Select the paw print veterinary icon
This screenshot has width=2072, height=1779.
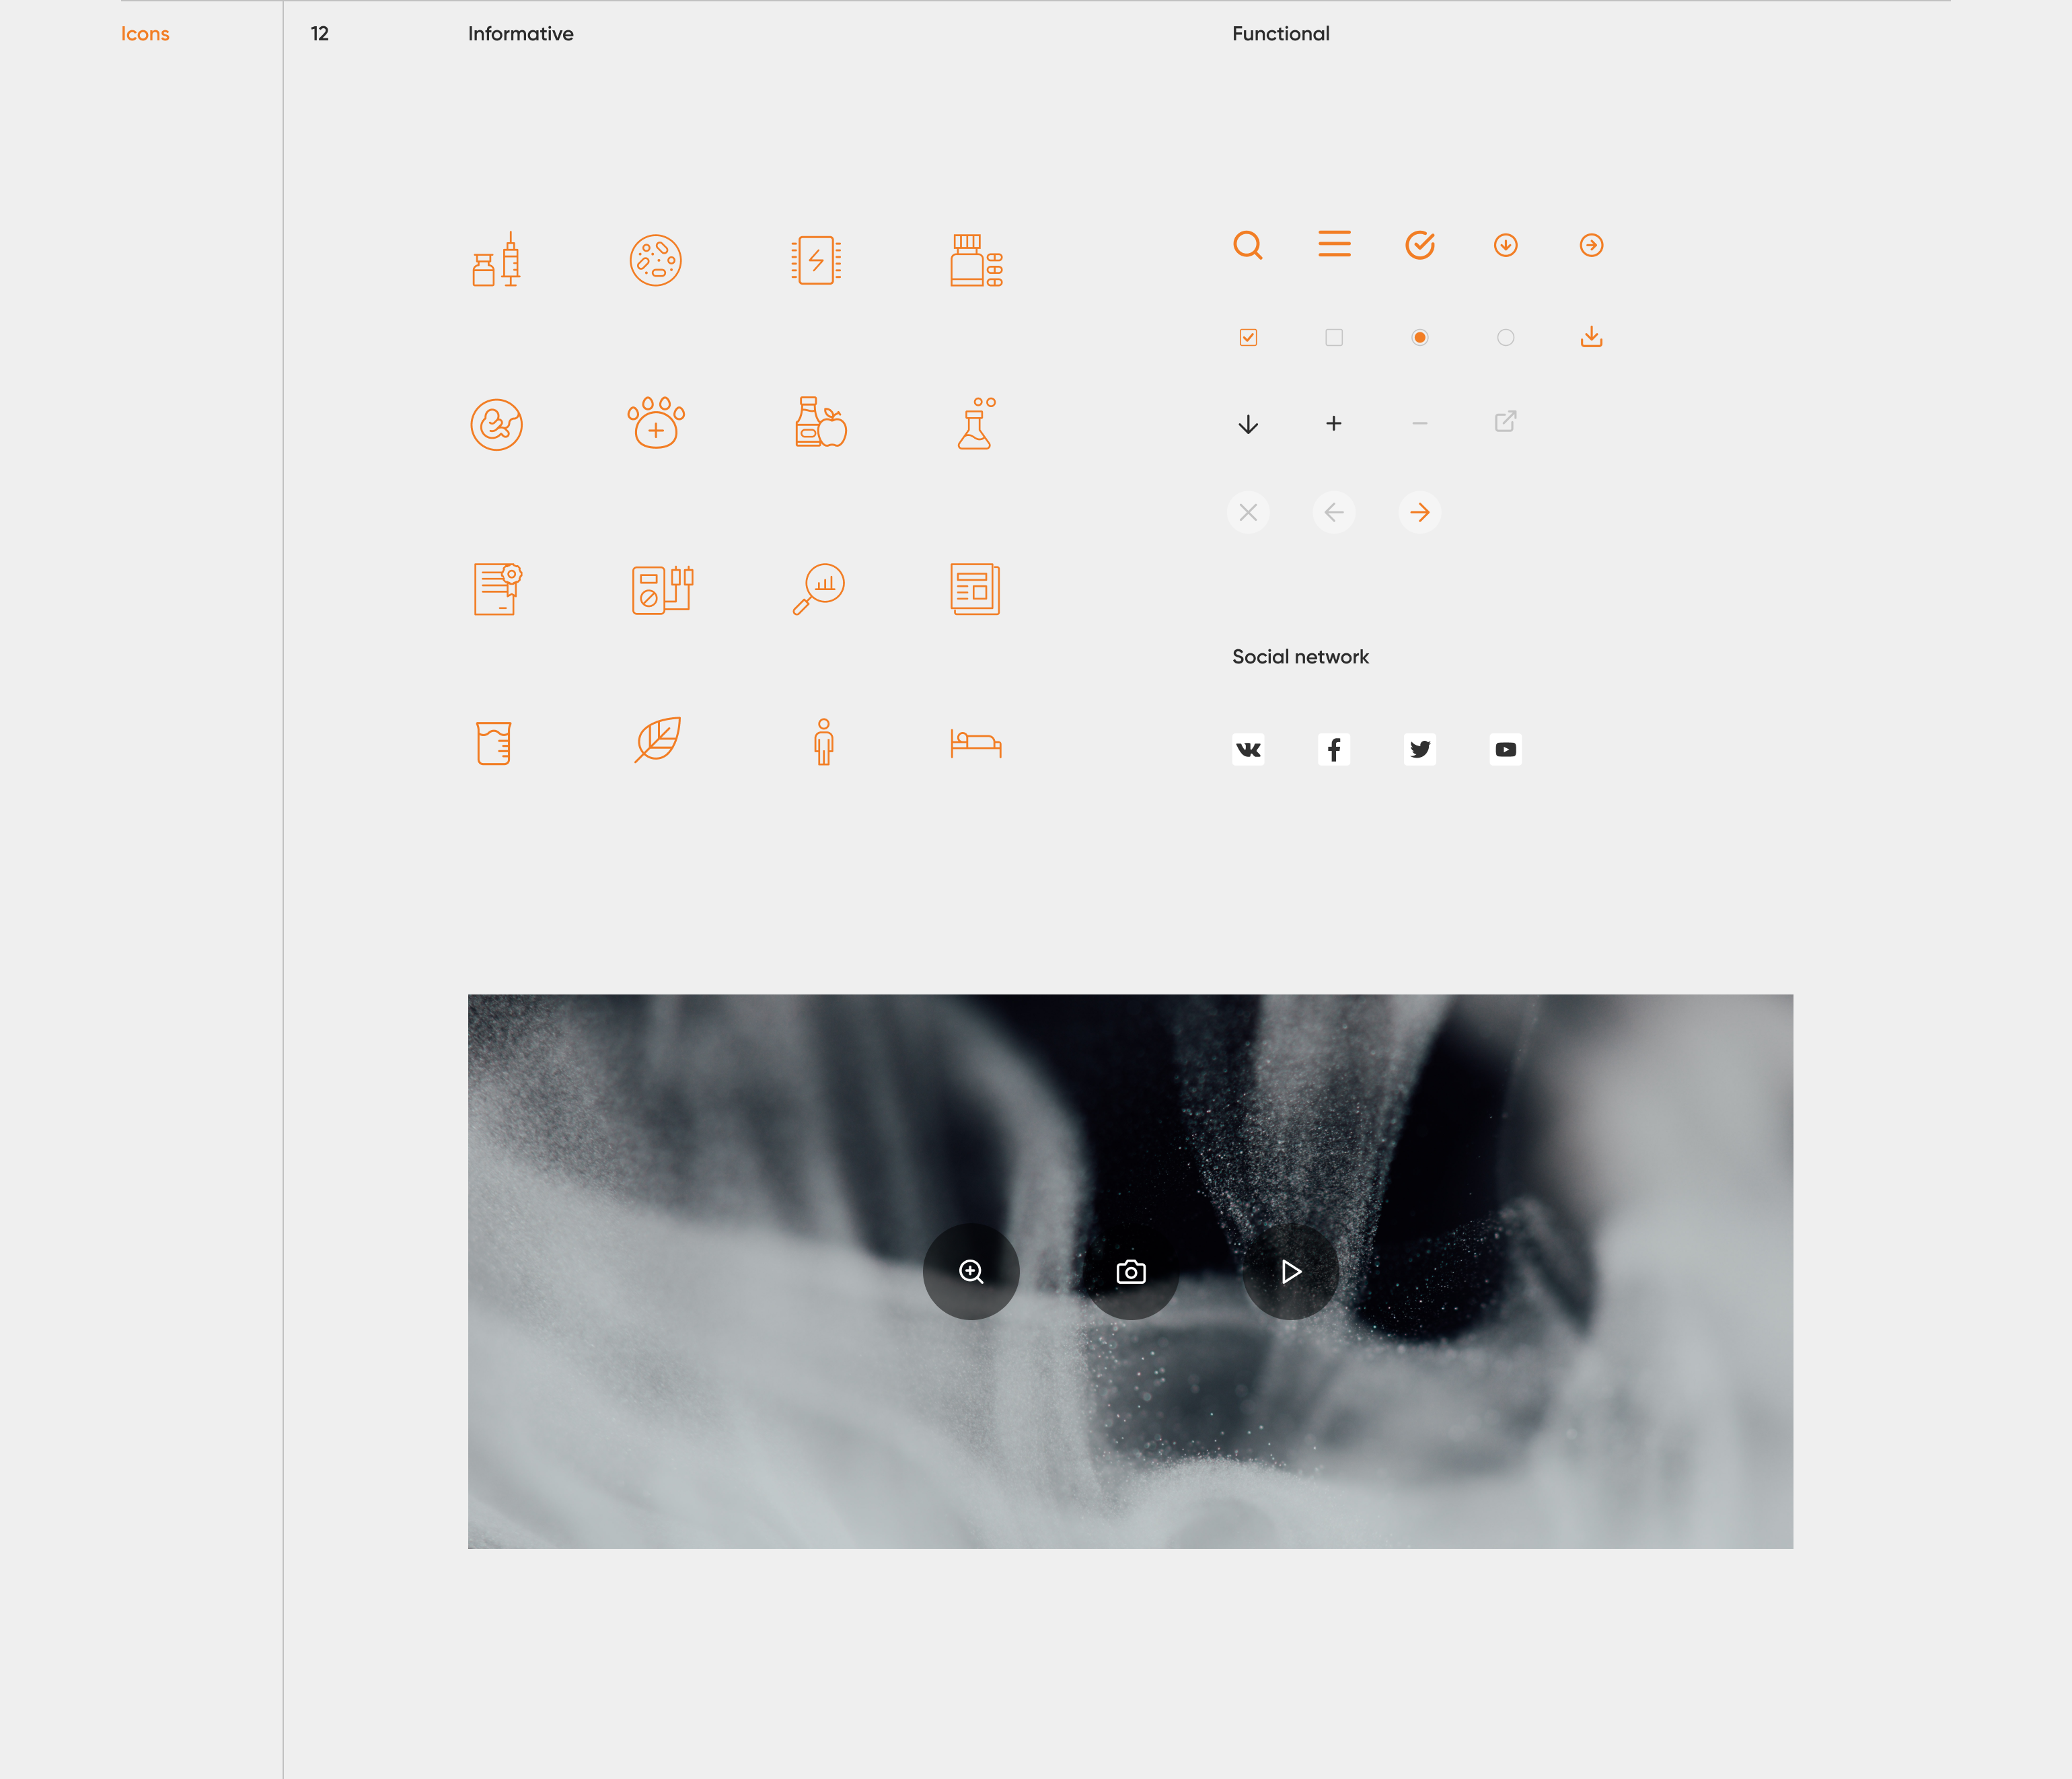pyautogui.click(x=656, y=423)
